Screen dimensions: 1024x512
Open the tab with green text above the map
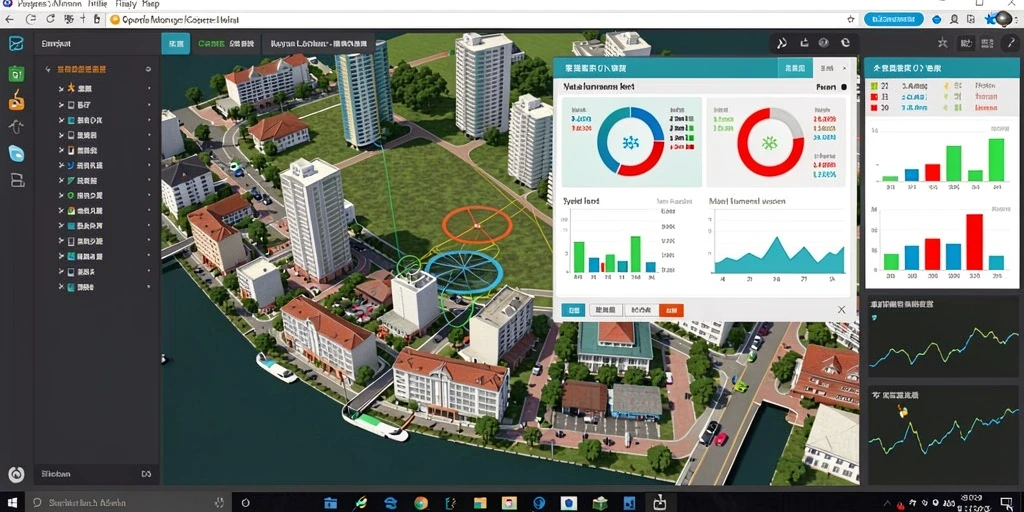point(226,44)
